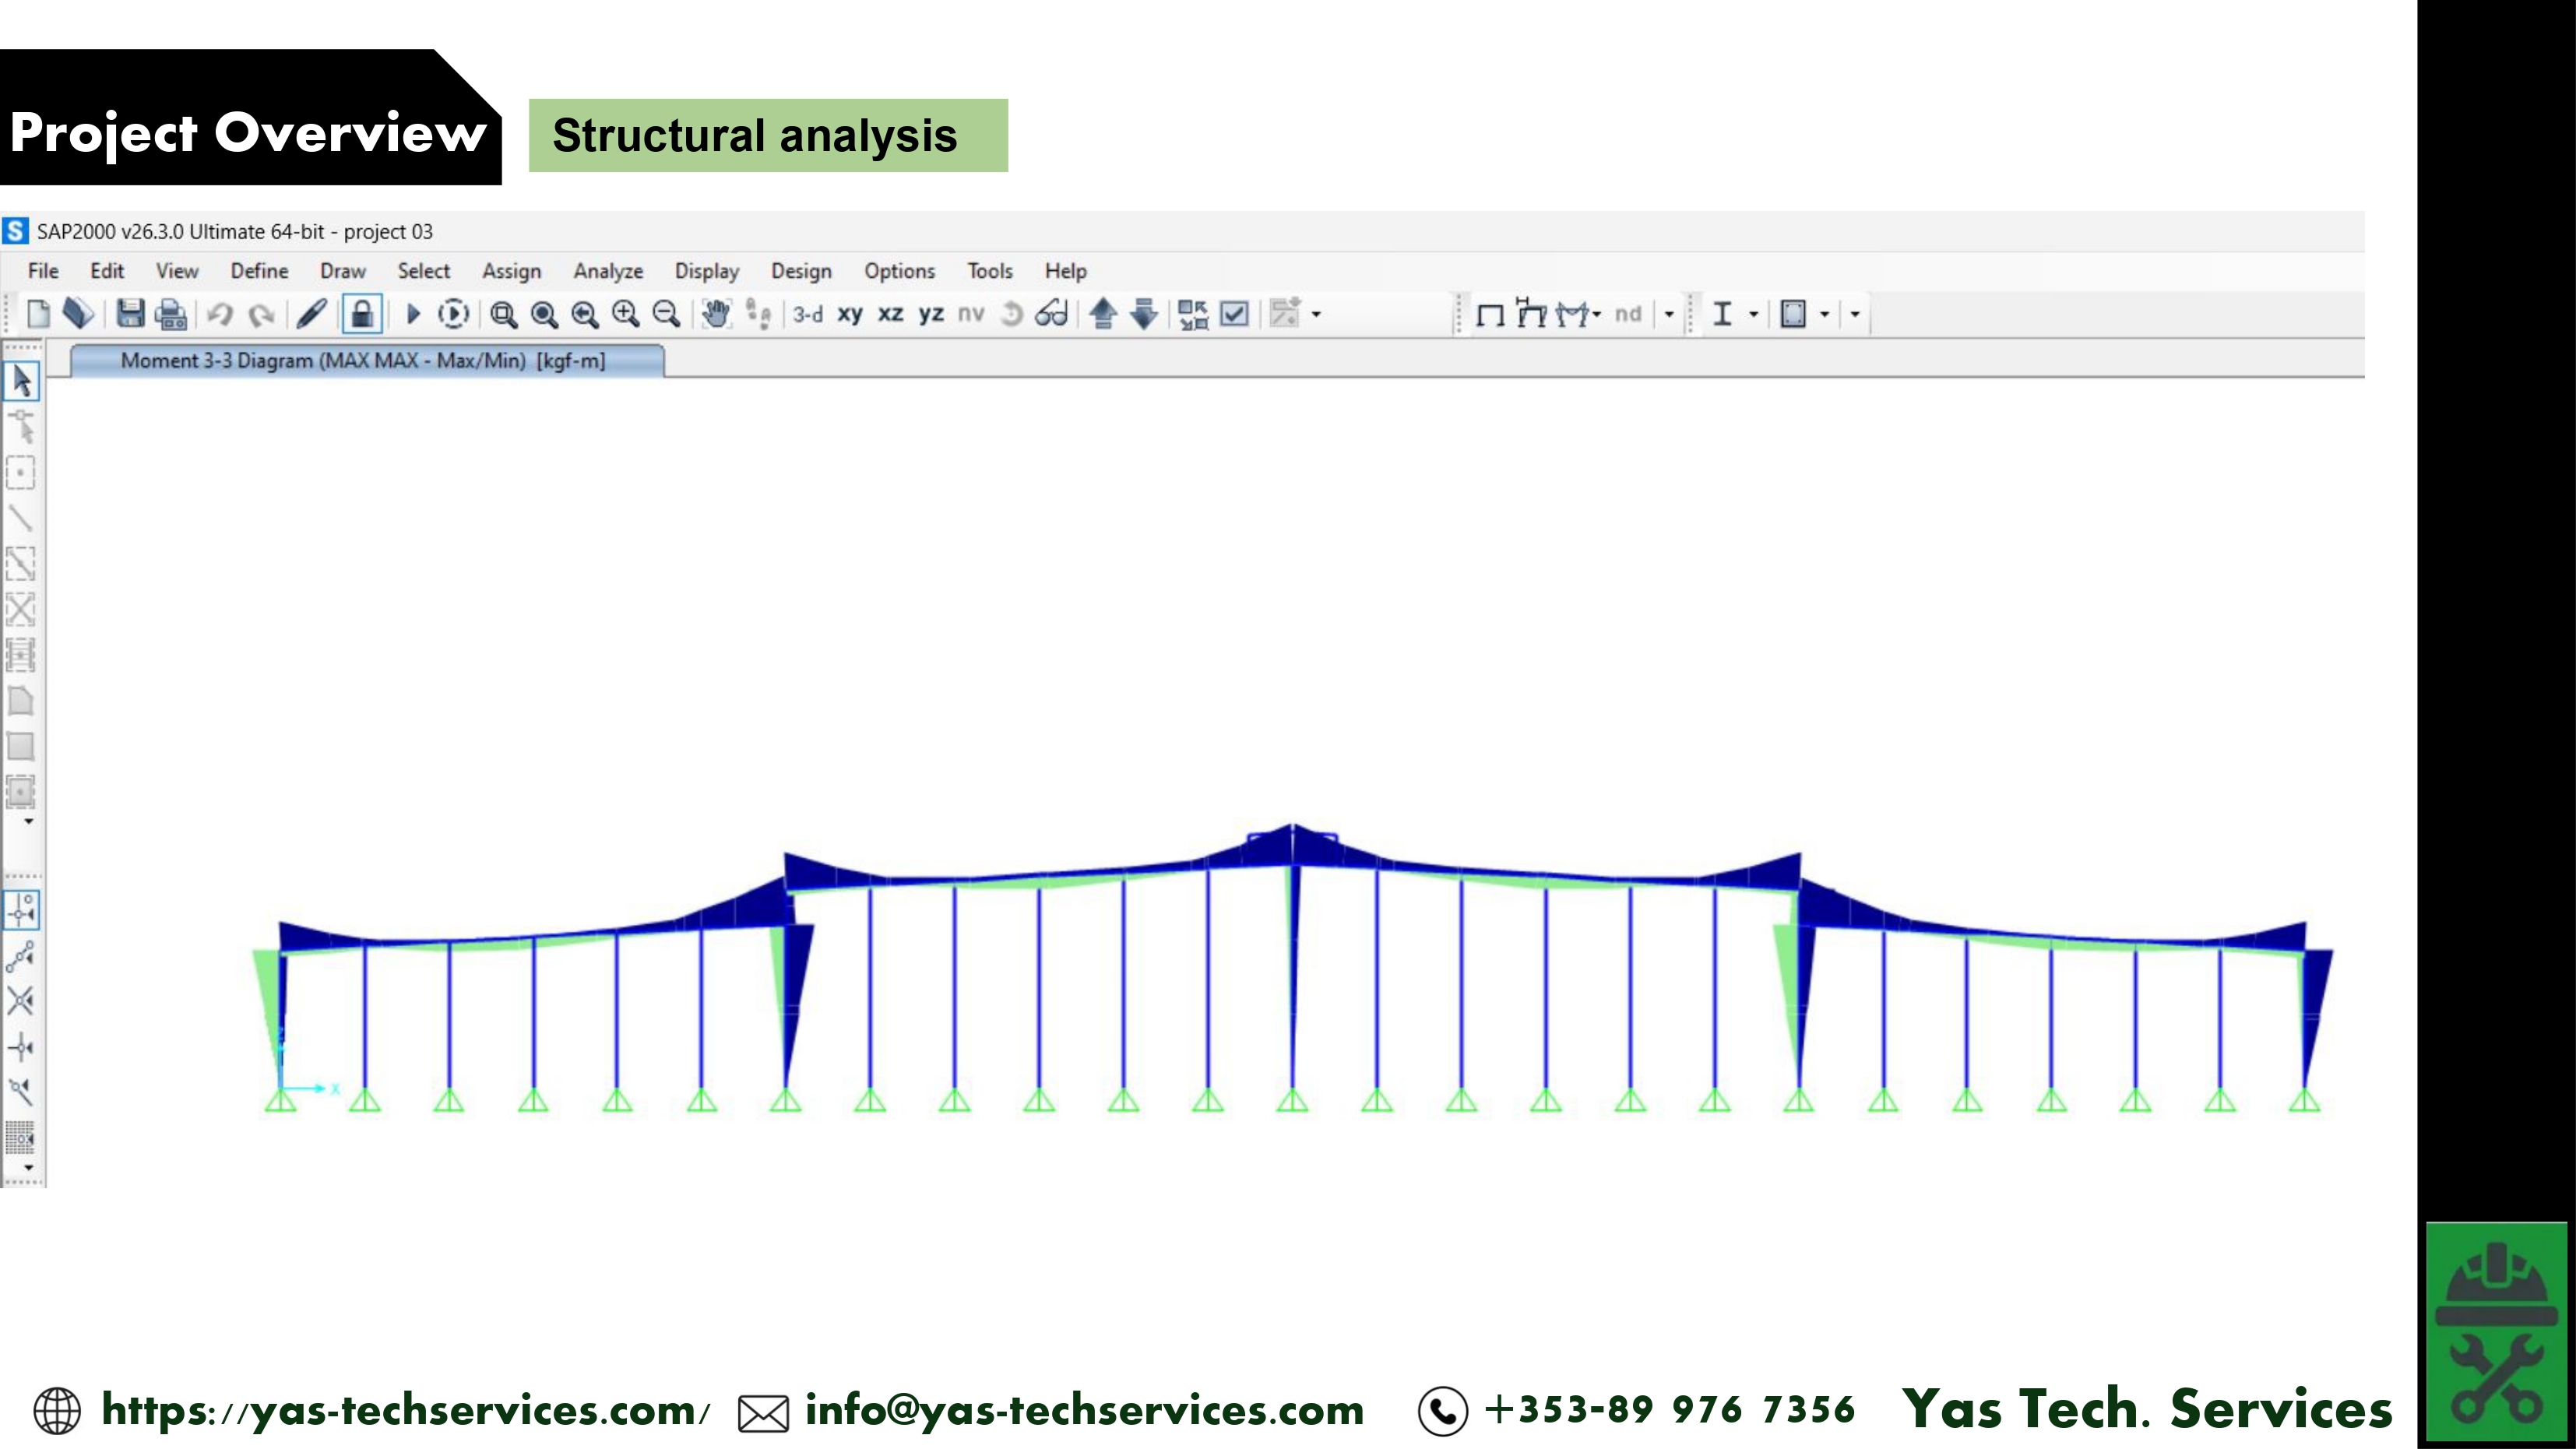
Task: Switch to the xz plane view
Action: [890, 314]
